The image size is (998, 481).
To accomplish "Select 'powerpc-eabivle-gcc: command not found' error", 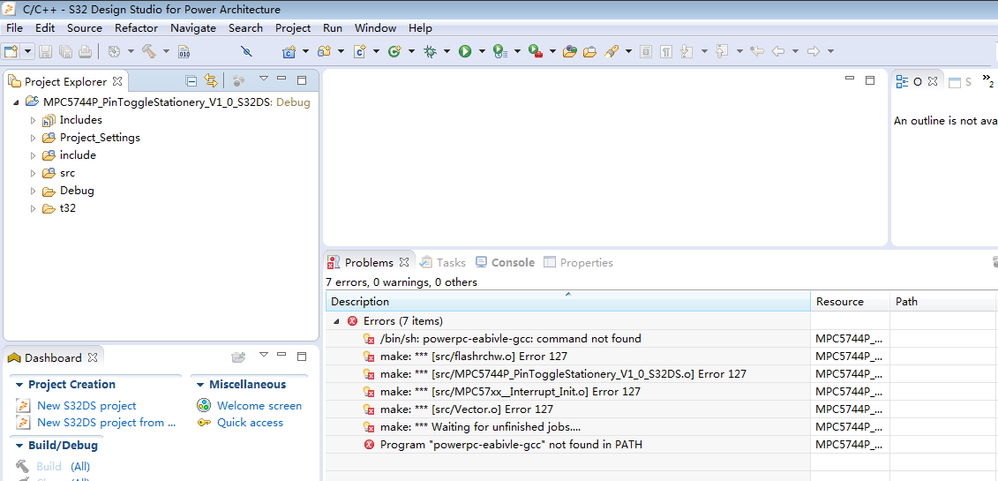I will click(510, 338).
